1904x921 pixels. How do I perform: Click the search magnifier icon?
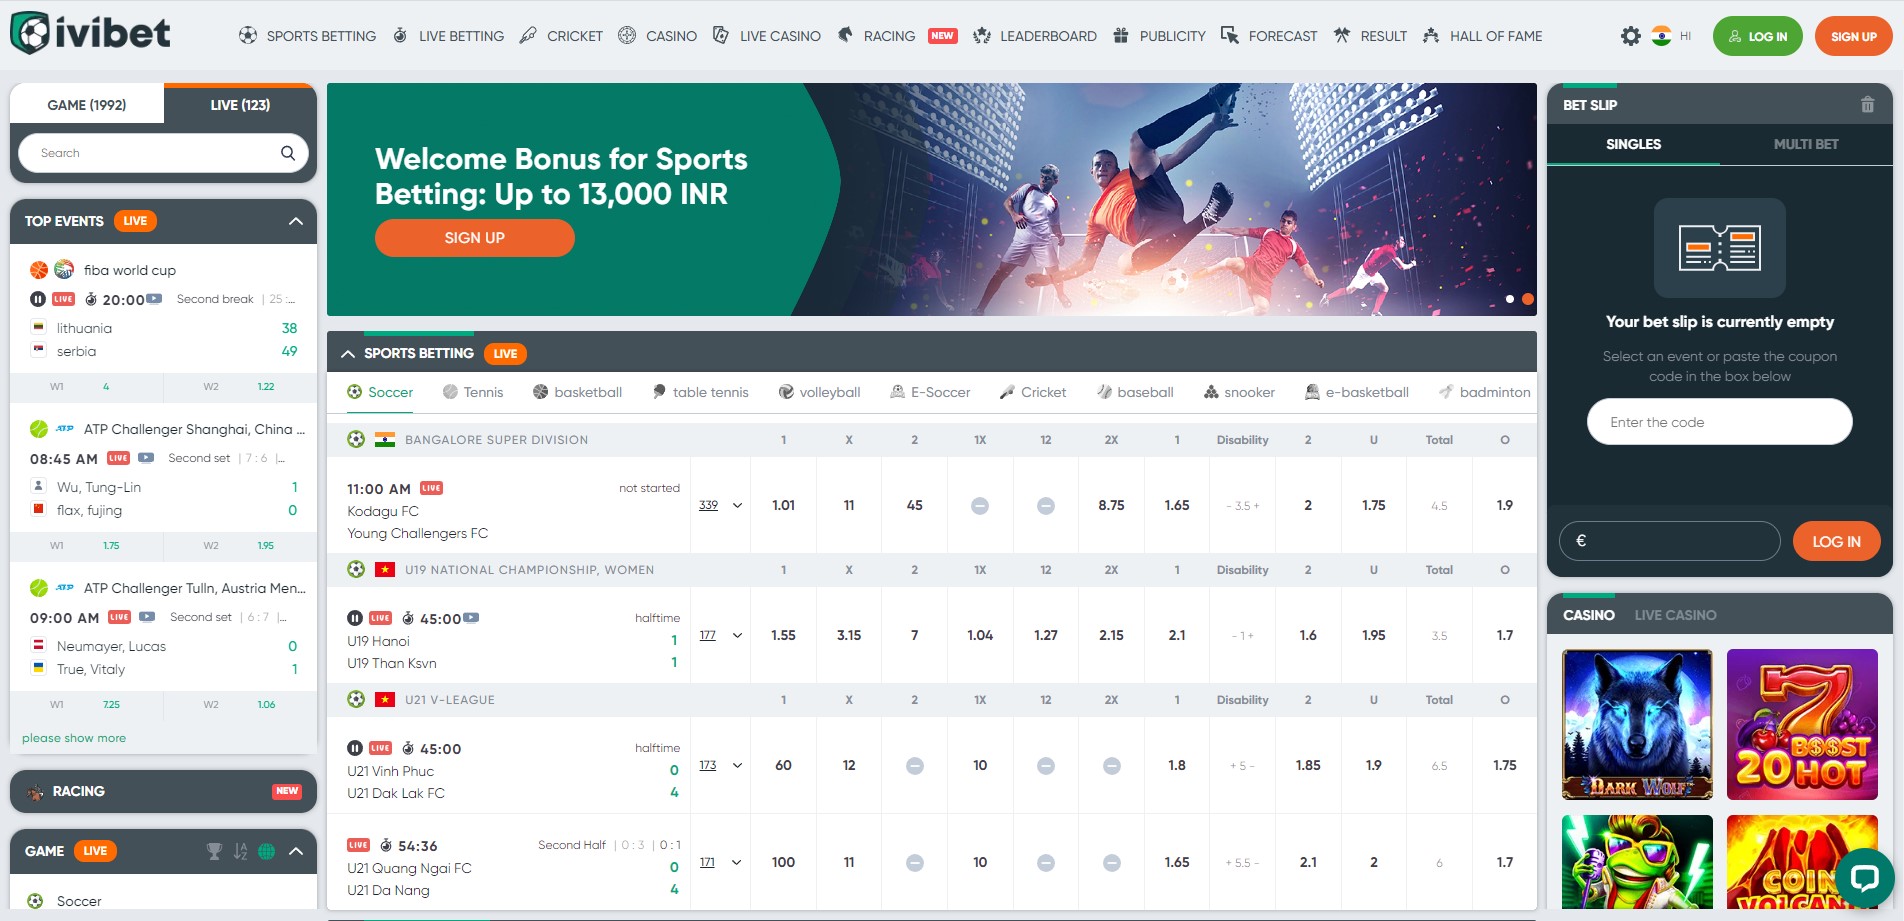[287, 153]
